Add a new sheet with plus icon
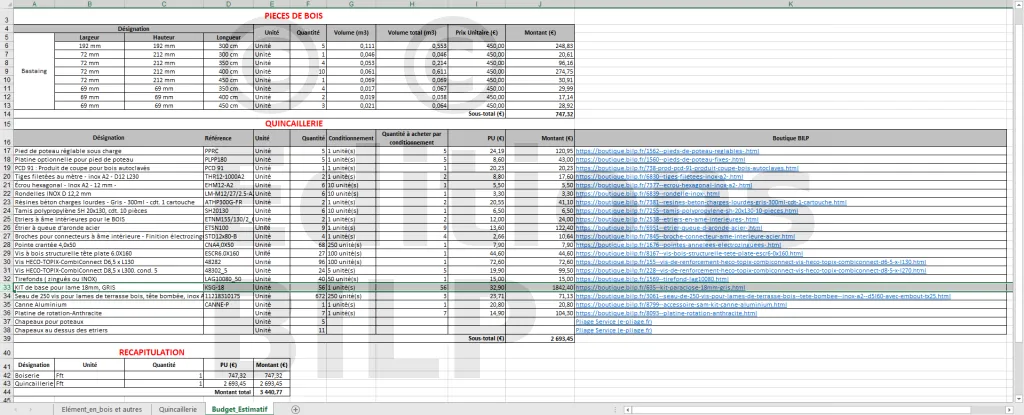This screenshot has height=415, width=1024. click(295, 409)
